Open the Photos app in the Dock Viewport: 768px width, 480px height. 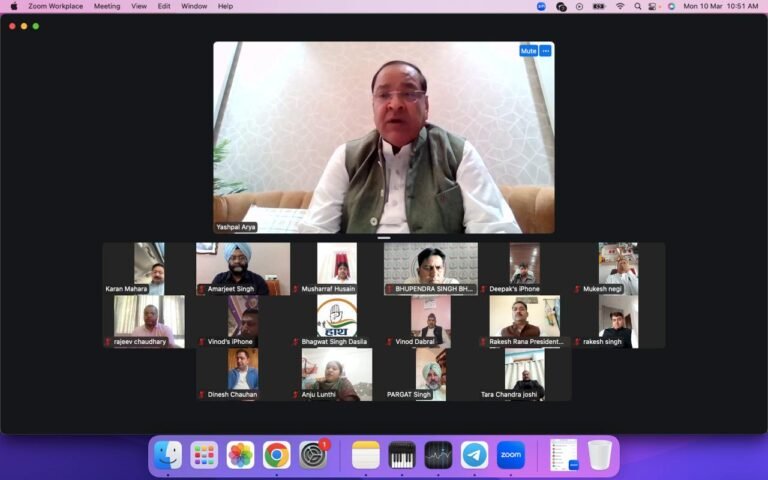coord(240,455)
